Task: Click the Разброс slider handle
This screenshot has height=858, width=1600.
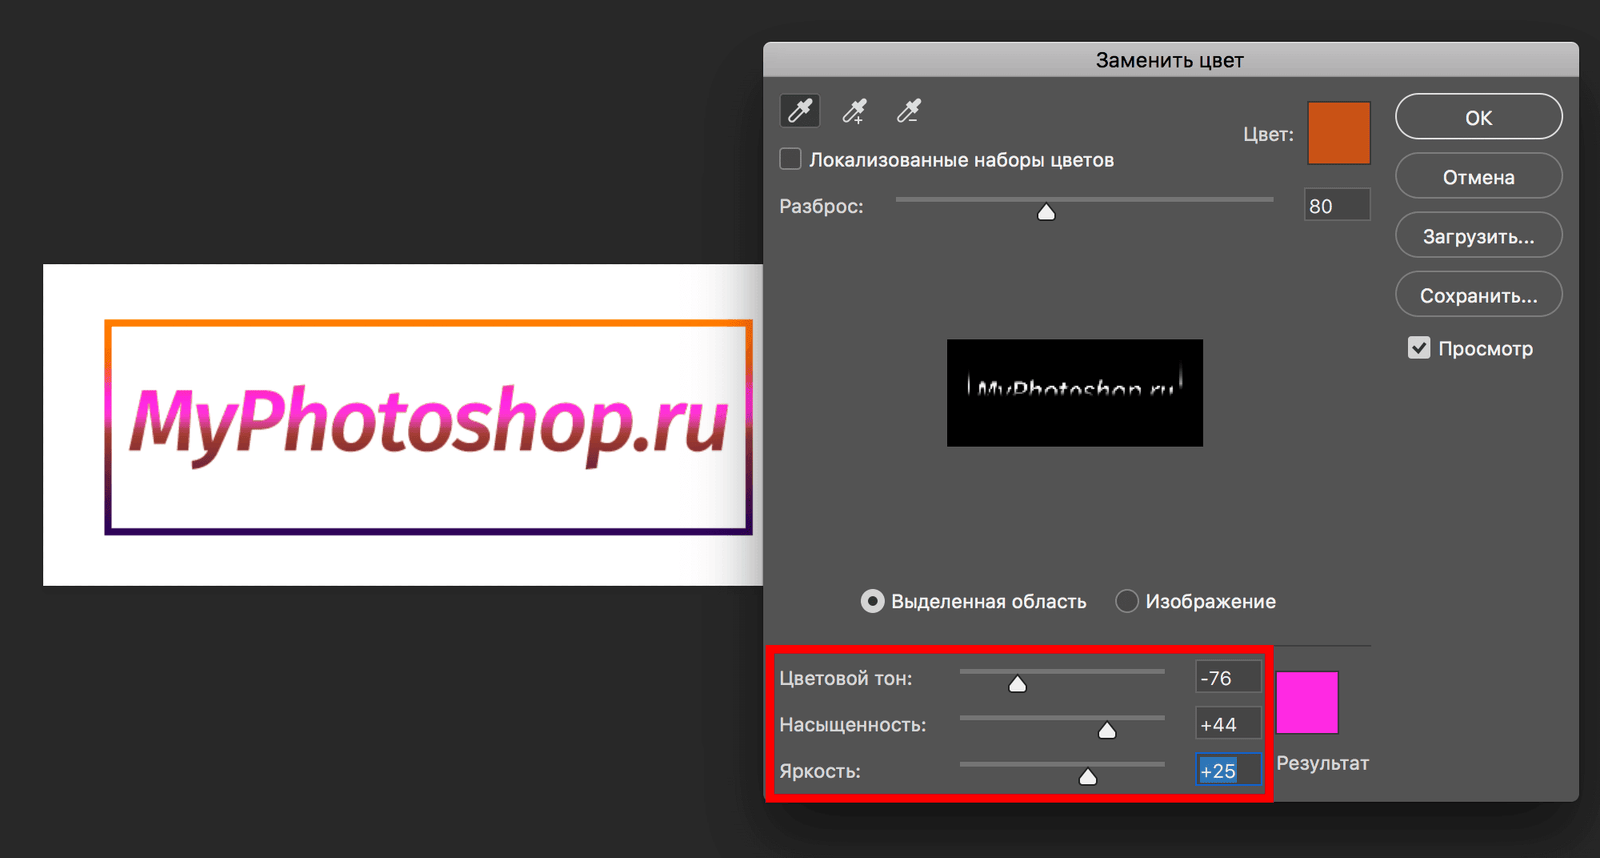Action: click(x=1046, y=212)
